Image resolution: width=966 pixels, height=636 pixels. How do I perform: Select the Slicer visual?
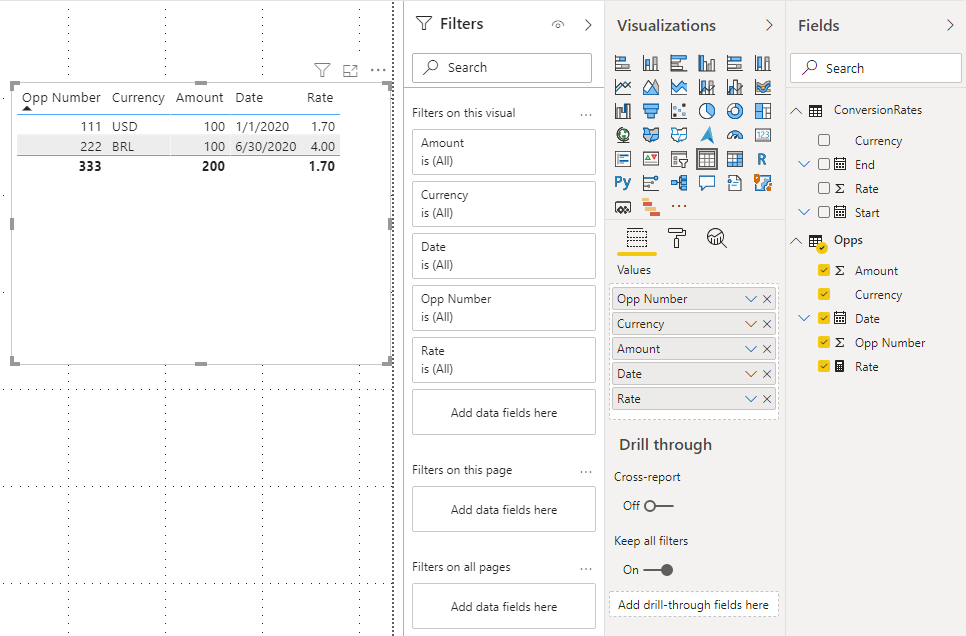click(678, 159)
